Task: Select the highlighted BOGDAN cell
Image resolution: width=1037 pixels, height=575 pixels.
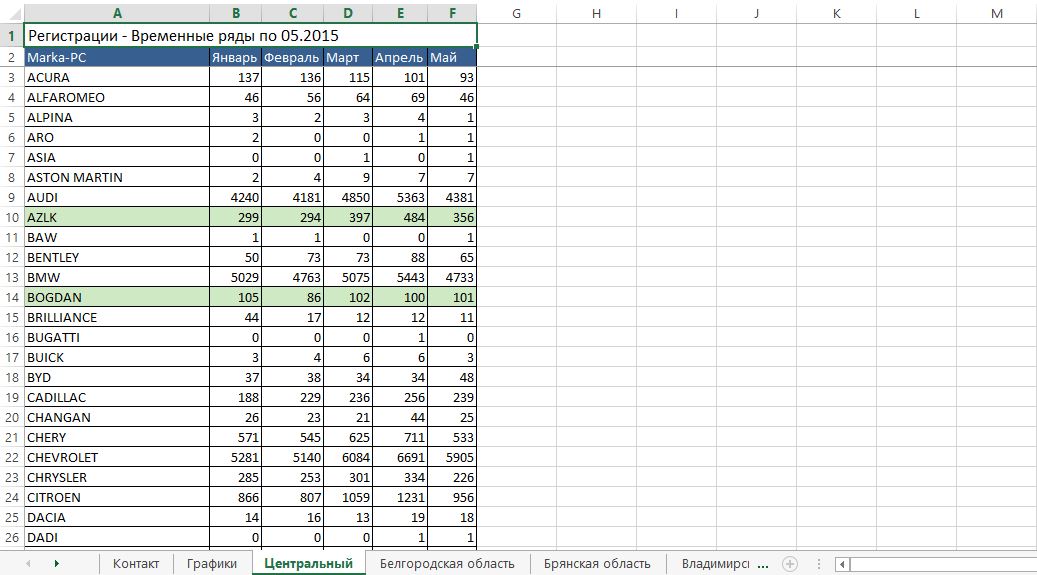Action: point(117,297)
